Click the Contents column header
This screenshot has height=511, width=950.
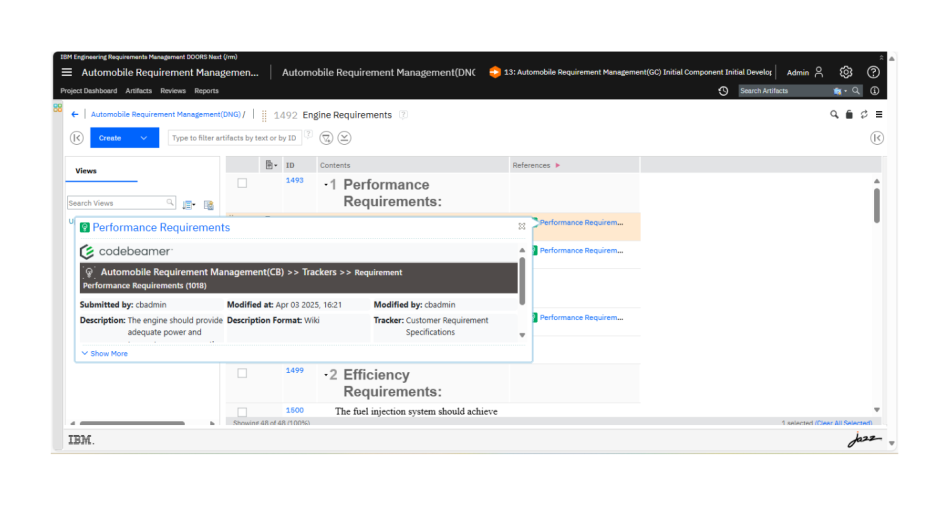pos(413,165)
